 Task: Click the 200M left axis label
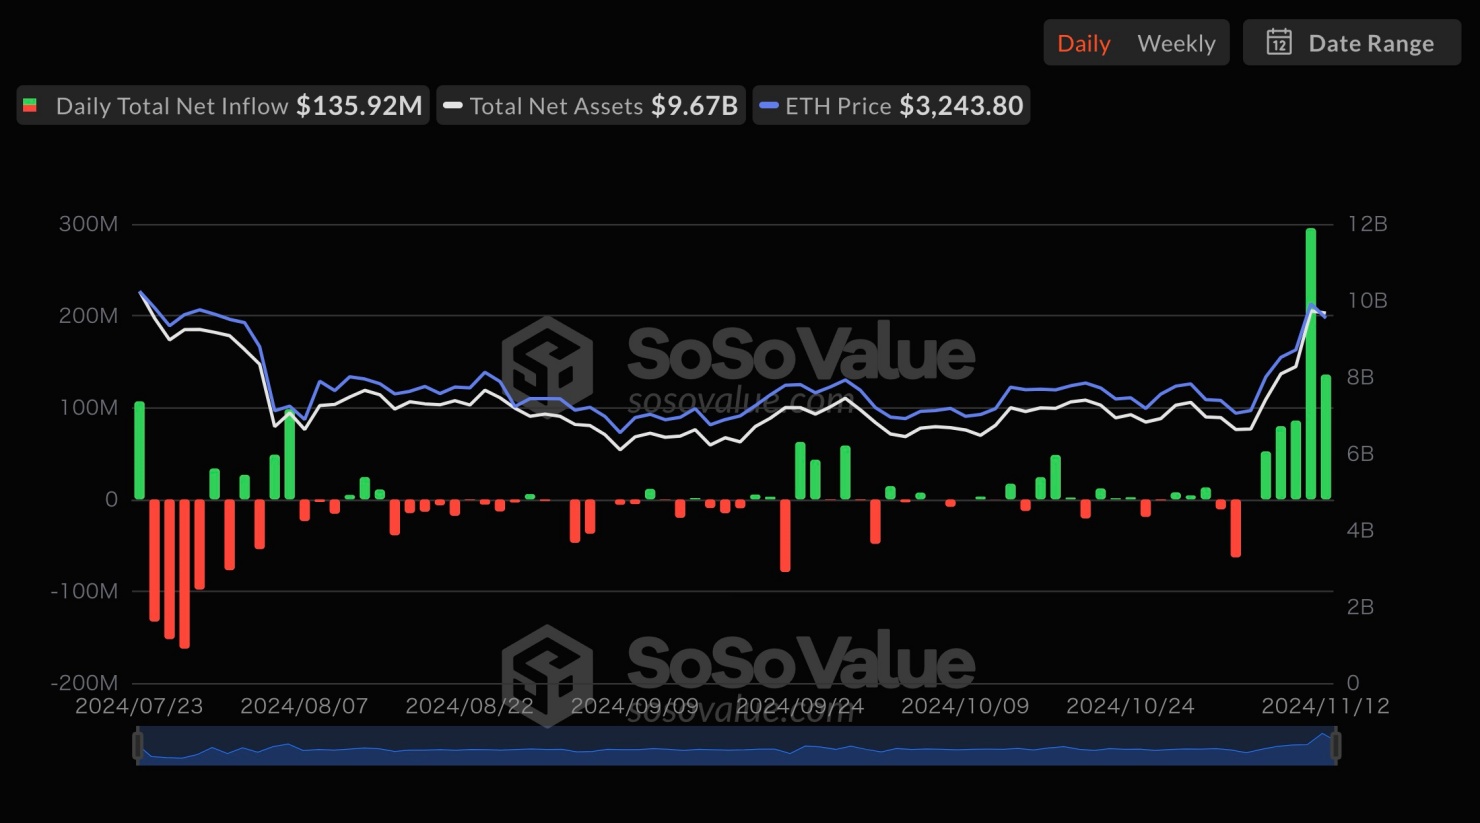click(88, 316)
